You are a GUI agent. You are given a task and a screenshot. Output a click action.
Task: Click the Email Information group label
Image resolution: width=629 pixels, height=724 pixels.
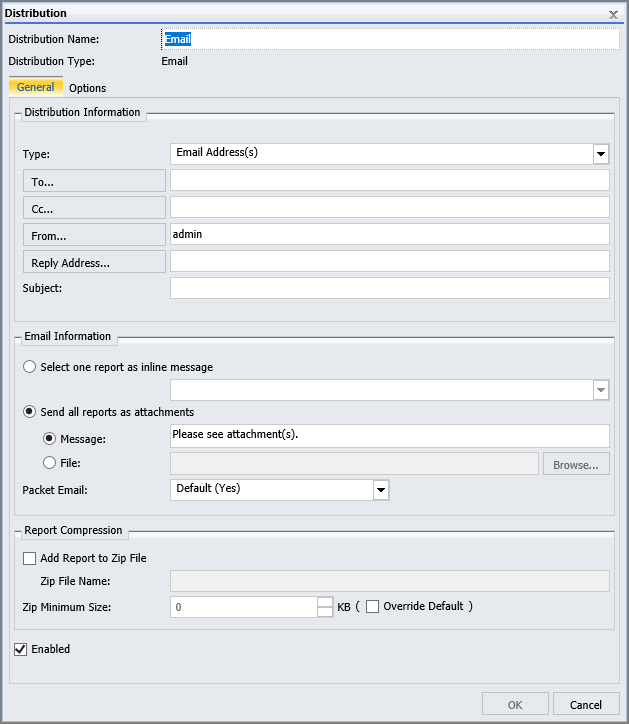[x=67, y=336]
